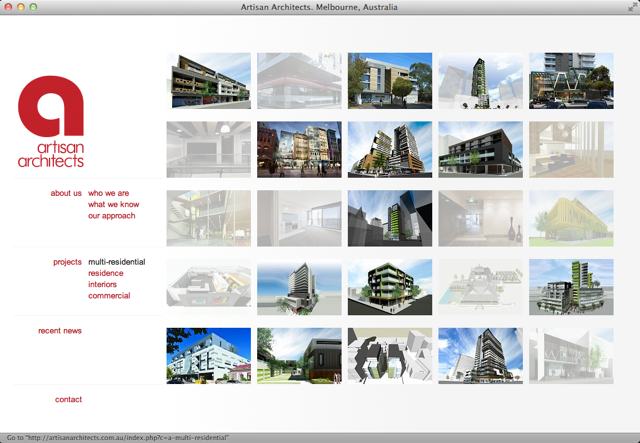The height and width of the screenshot is (443, 640).
Task: View the white apartment block under deep blue sky
Action: [208, 356]
